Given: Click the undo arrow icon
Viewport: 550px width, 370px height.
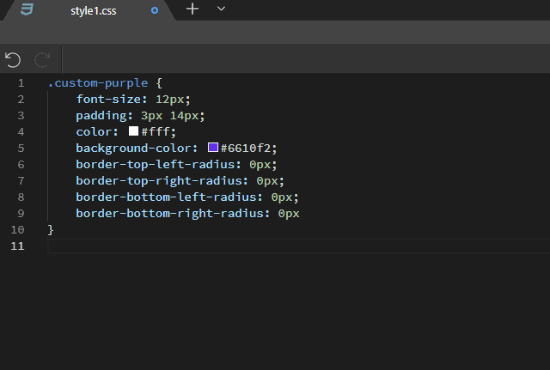Looking at the screenshot, I should [13, 60].
